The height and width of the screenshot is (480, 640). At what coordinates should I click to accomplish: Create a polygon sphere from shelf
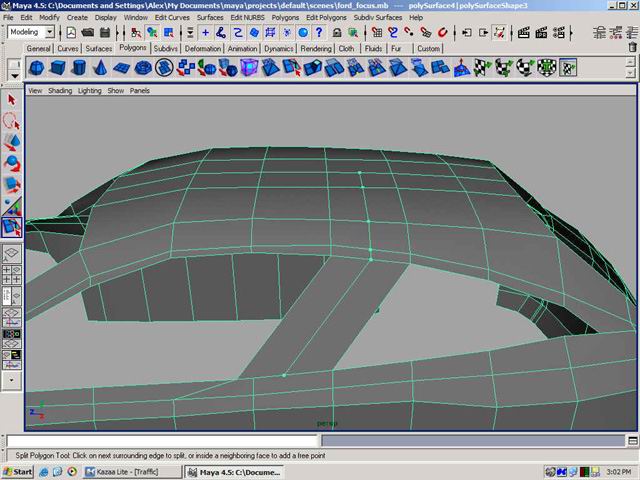tap(37, 68)
